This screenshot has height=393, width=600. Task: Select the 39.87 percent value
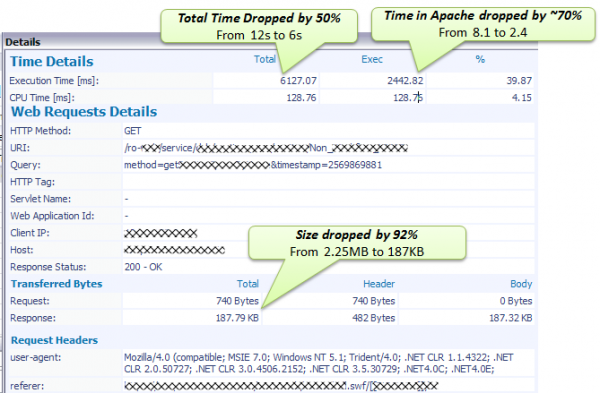pyautogui.click(x=519, y=81)
